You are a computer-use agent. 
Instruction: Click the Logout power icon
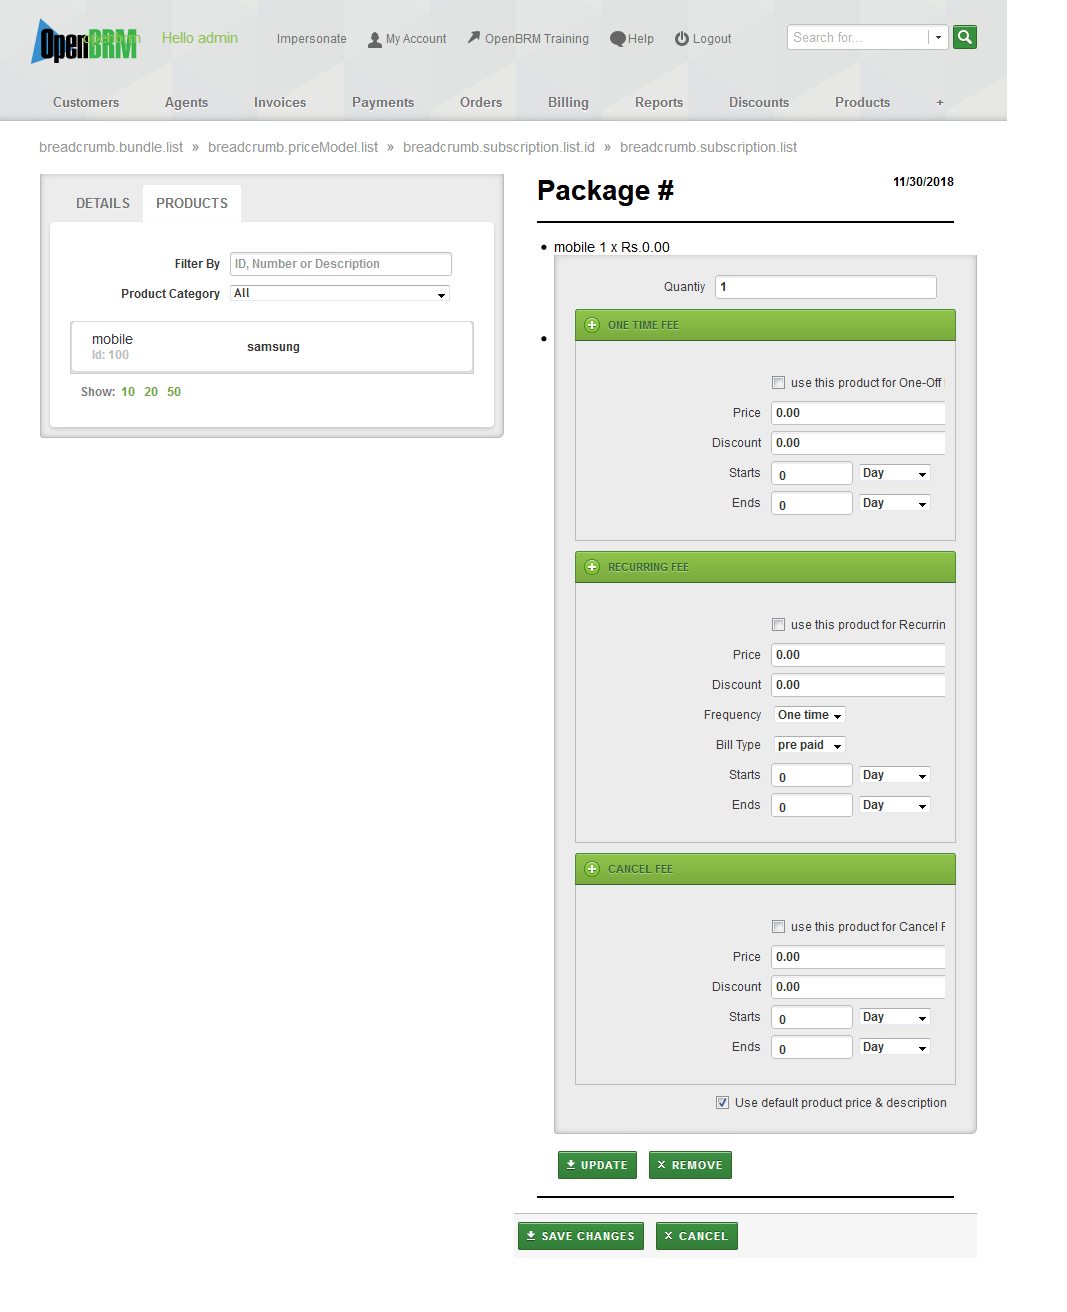coord(682,39)
